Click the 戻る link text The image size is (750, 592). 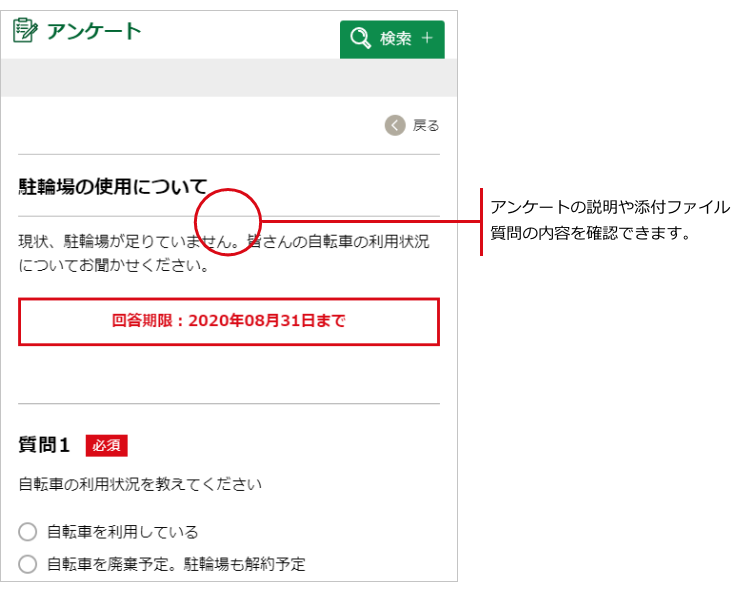click(x=426, y=126)
